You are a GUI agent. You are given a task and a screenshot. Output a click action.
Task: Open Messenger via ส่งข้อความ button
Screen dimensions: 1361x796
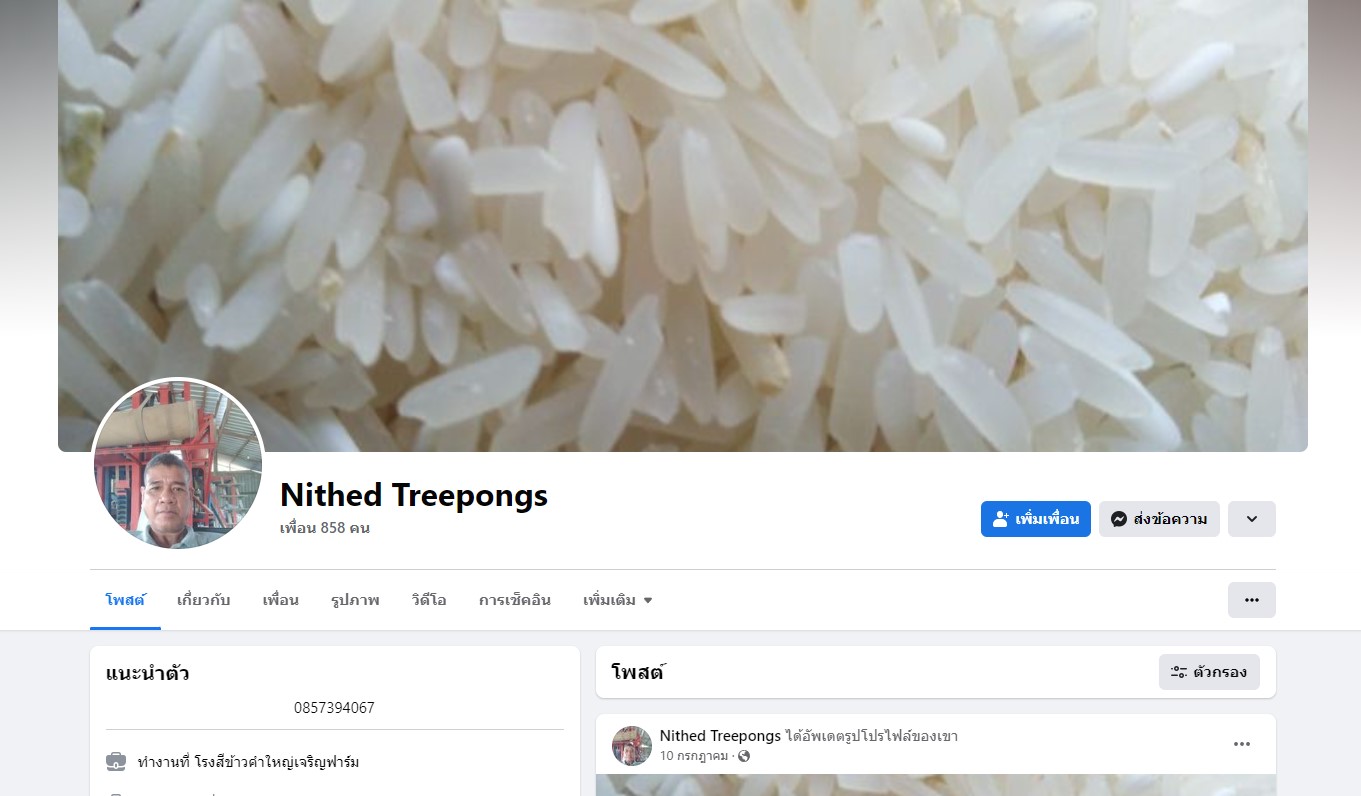[1159, 519]
